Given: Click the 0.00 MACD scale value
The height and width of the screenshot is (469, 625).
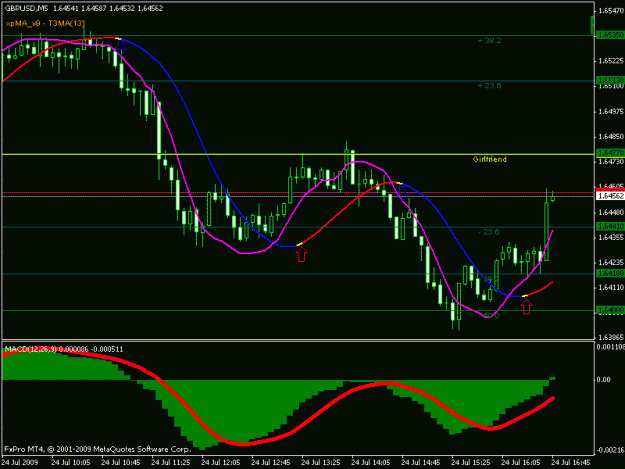Looking at the screenshot, I should (603, 380).
